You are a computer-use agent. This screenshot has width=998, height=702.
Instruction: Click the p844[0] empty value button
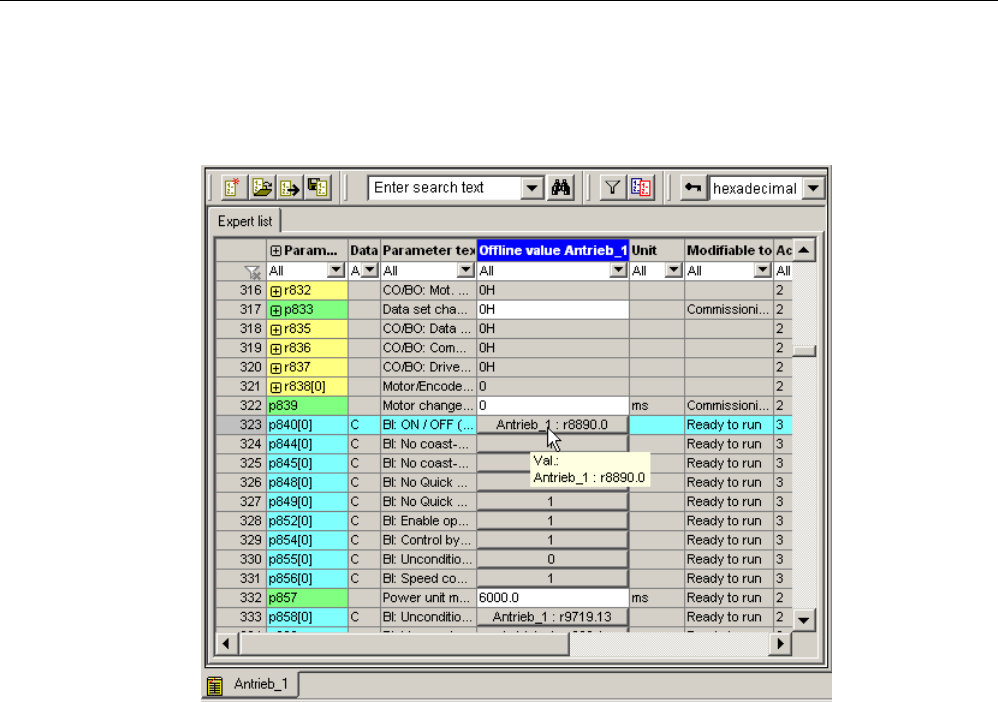552,444
